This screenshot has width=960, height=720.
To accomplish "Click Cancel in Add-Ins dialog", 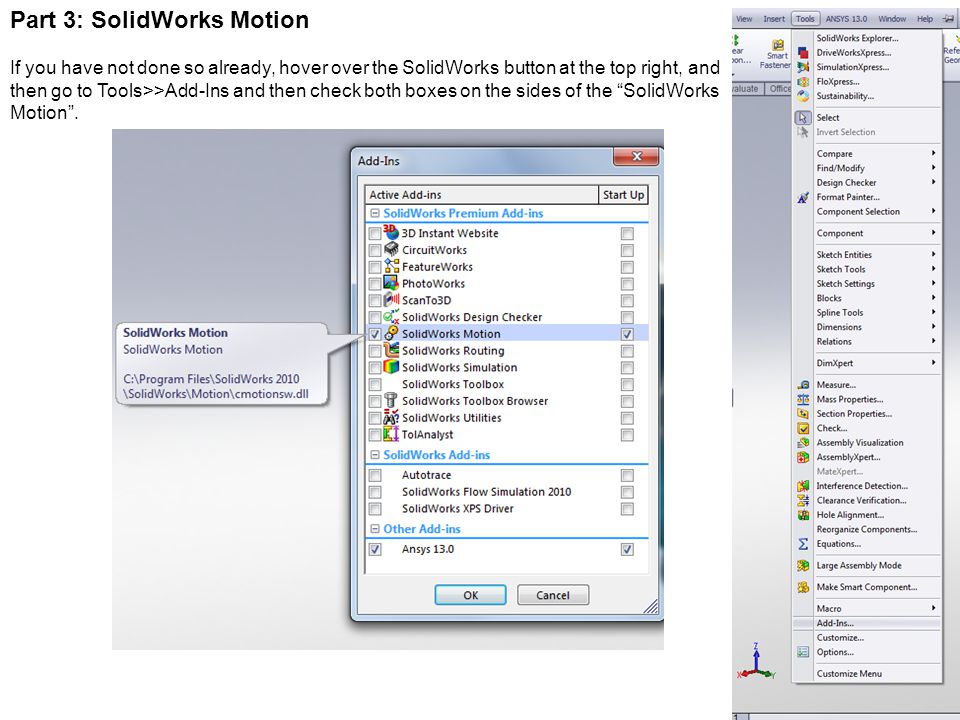I will (553, 595).
